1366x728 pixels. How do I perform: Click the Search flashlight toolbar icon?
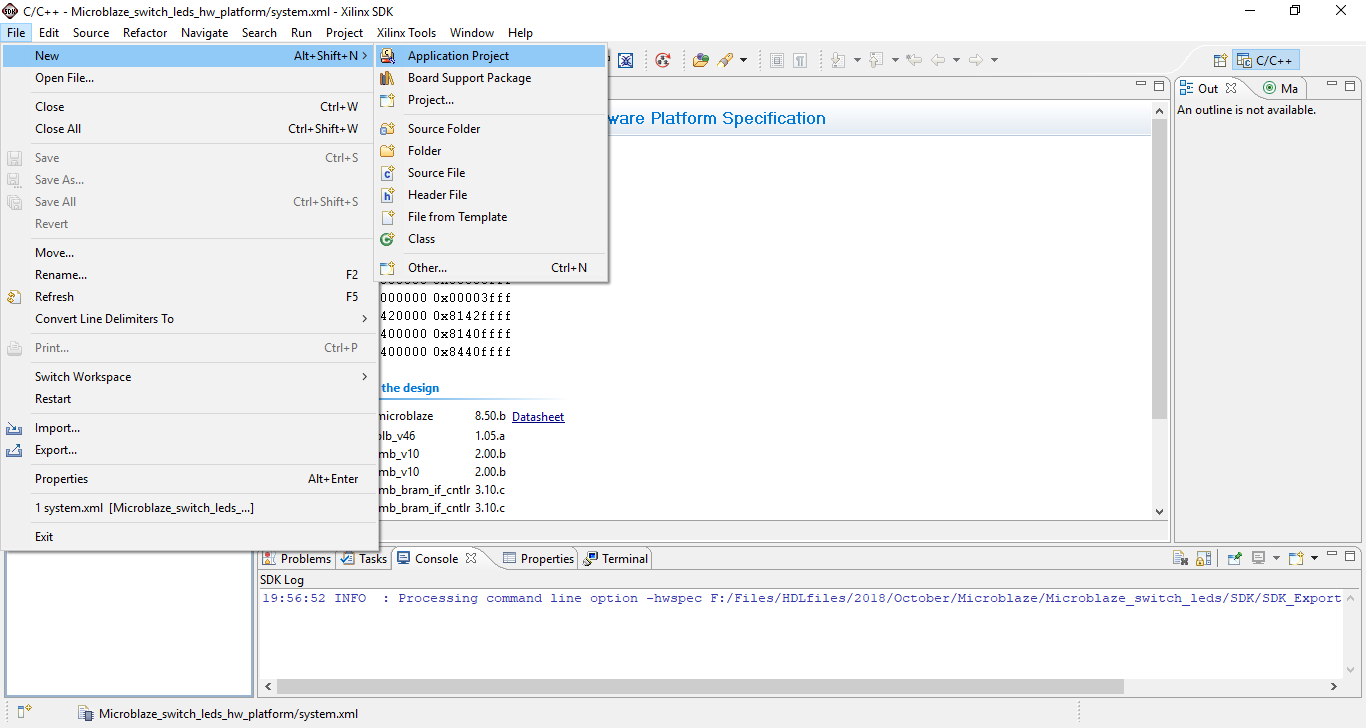725,60
